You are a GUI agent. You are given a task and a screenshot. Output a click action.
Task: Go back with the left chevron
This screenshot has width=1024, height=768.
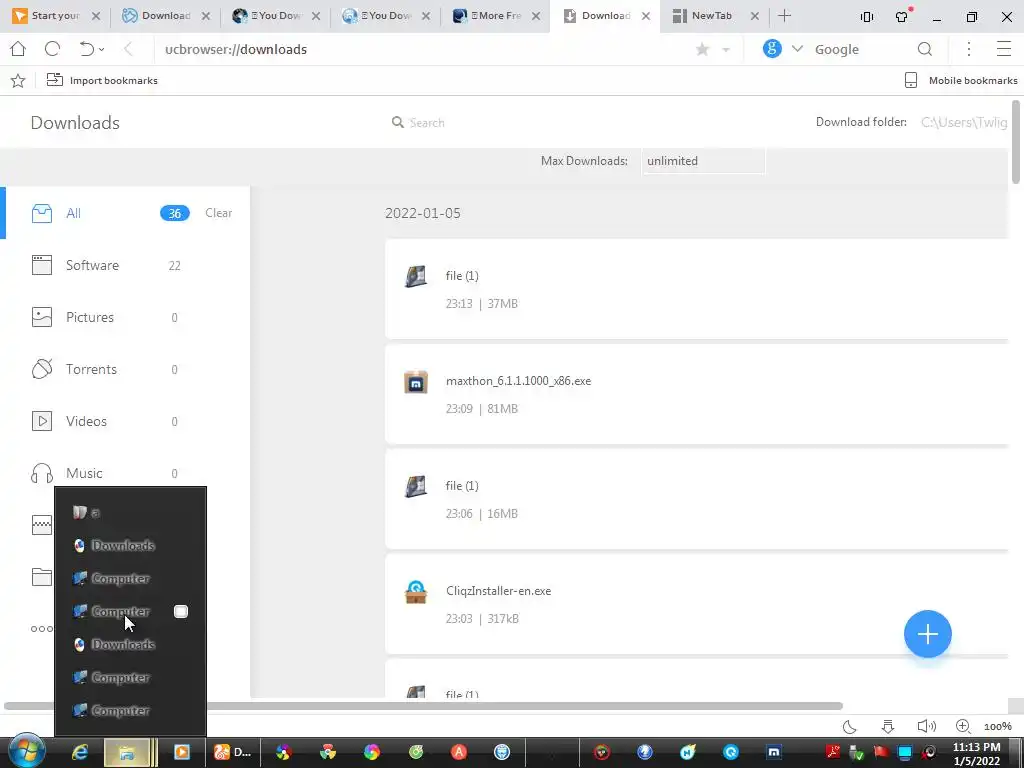tap(128, 49)
